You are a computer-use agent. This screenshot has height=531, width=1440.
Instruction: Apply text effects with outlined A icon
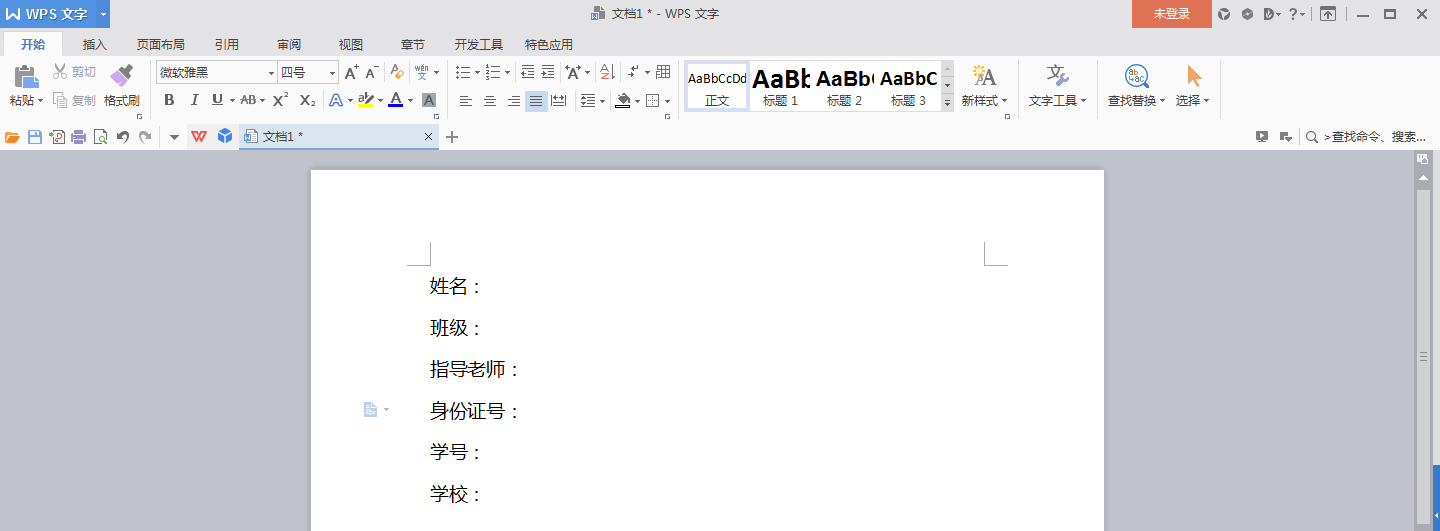click(x=336, y=100)
